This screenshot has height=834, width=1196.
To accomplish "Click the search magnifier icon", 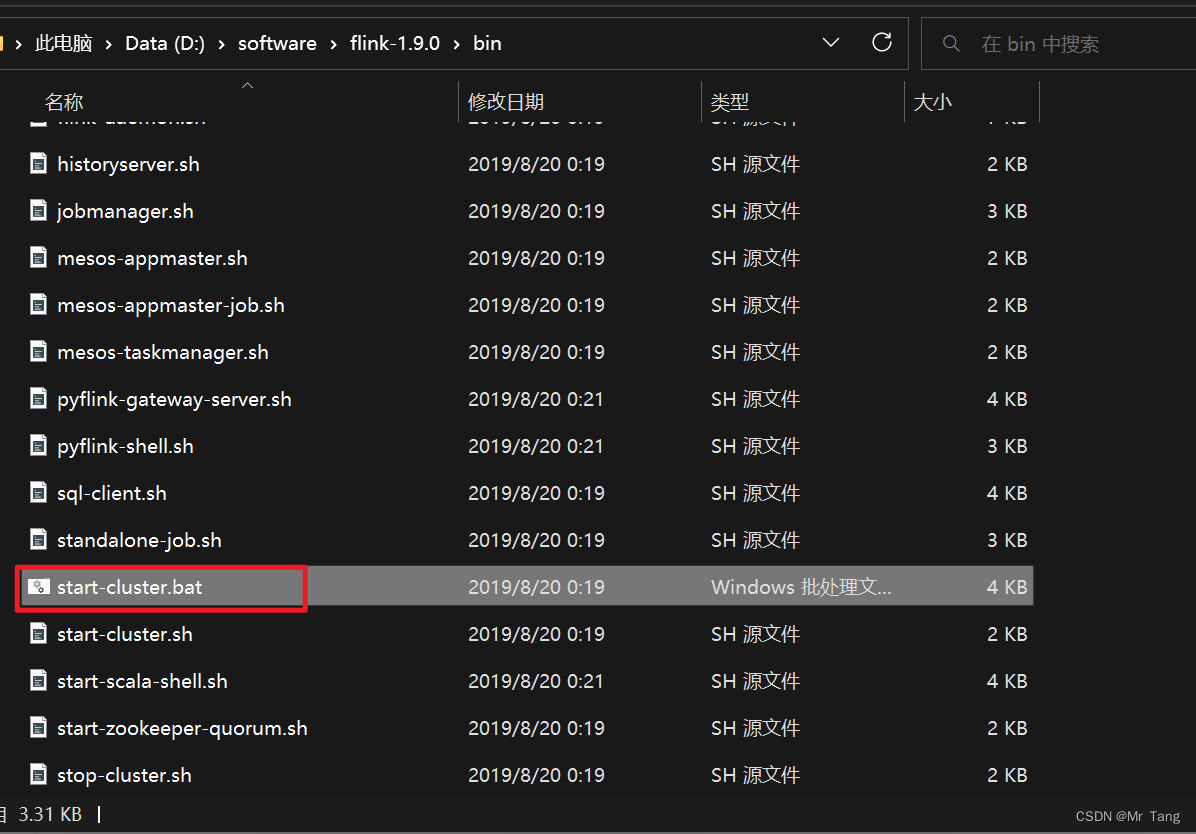I will point(951,43).
